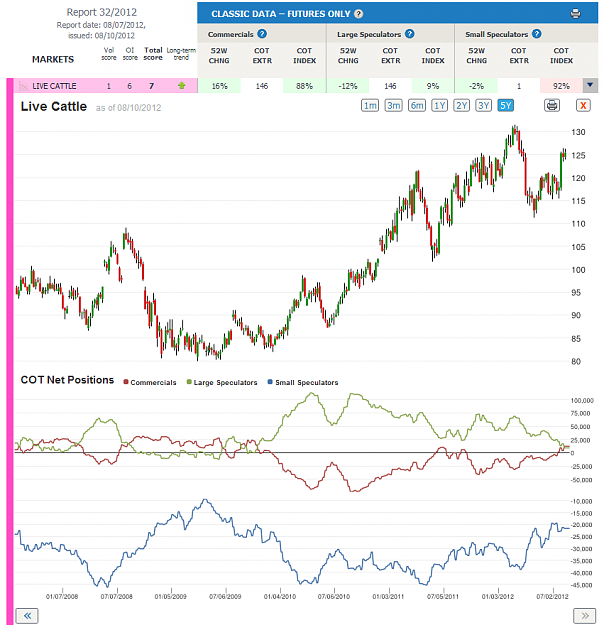Switch chart to 1Y range

[x=439, y=106]
